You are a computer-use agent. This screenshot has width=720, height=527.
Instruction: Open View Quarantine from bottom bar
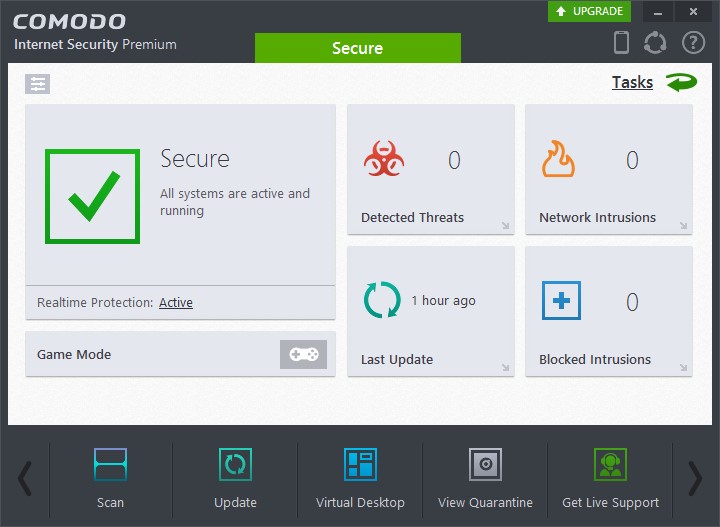pos(485,479)
